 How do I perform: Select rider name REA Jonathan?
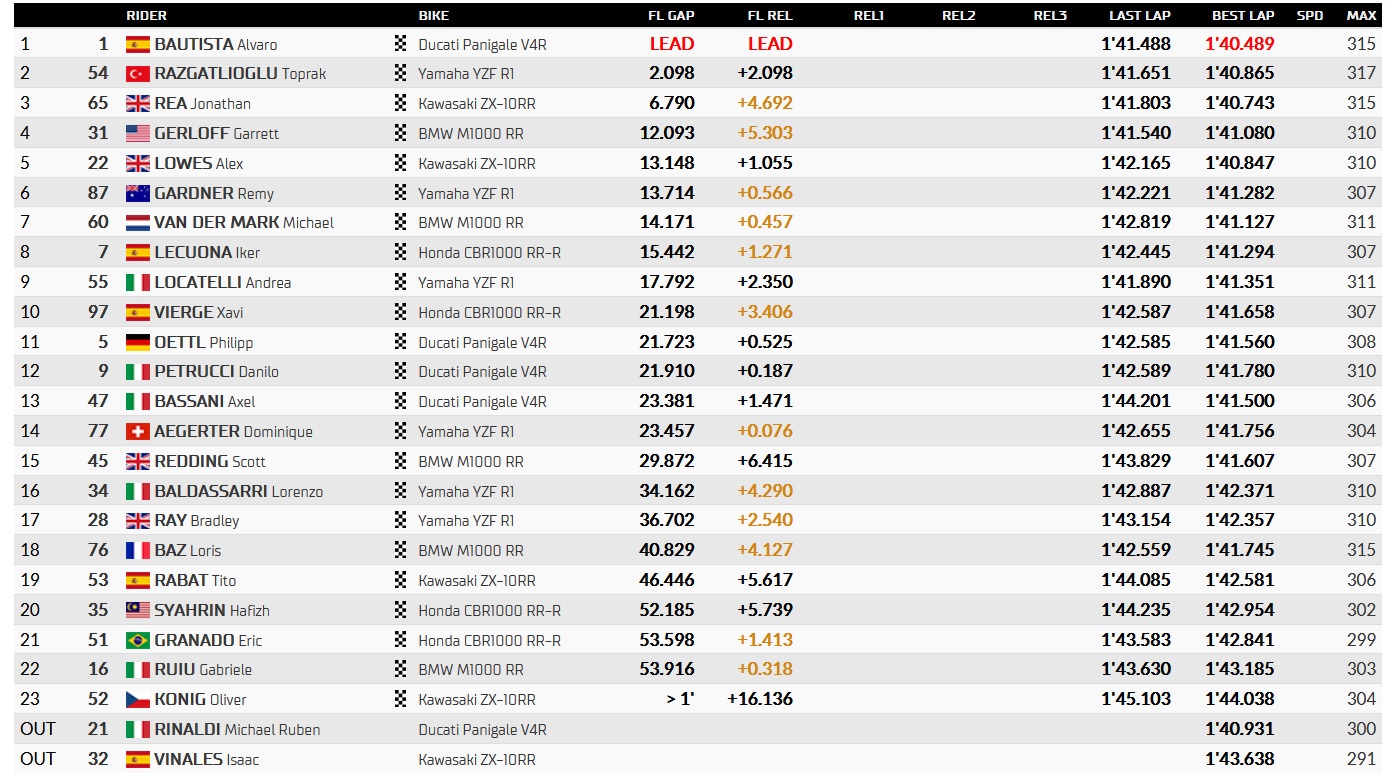click(202, 104)
